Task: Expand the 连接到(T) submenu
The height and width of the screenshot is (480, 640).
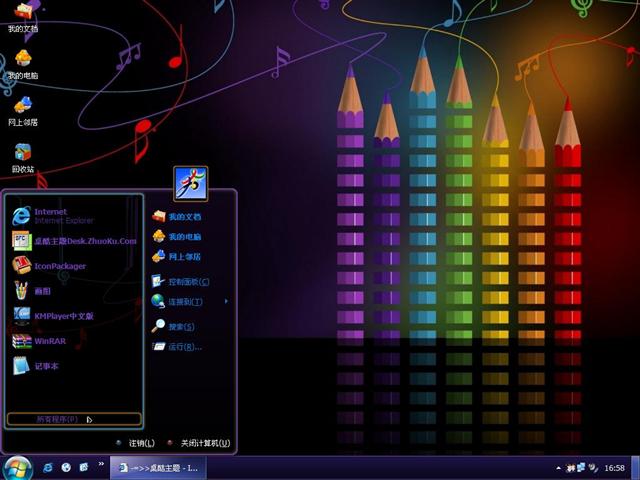Action: pyautogui.click(x=186, y=301)
